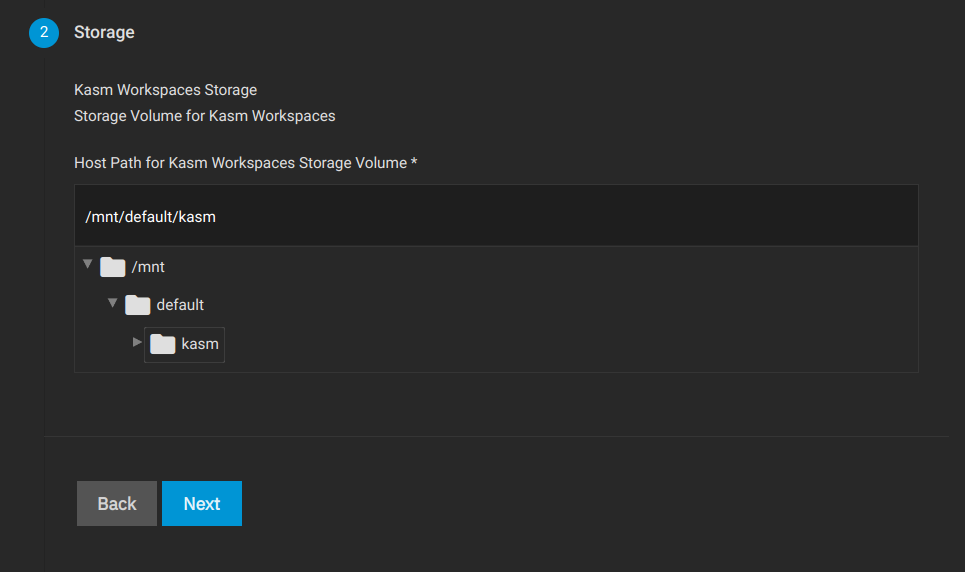Click the Host Path for Kasm label

click(x=241, y=163)
